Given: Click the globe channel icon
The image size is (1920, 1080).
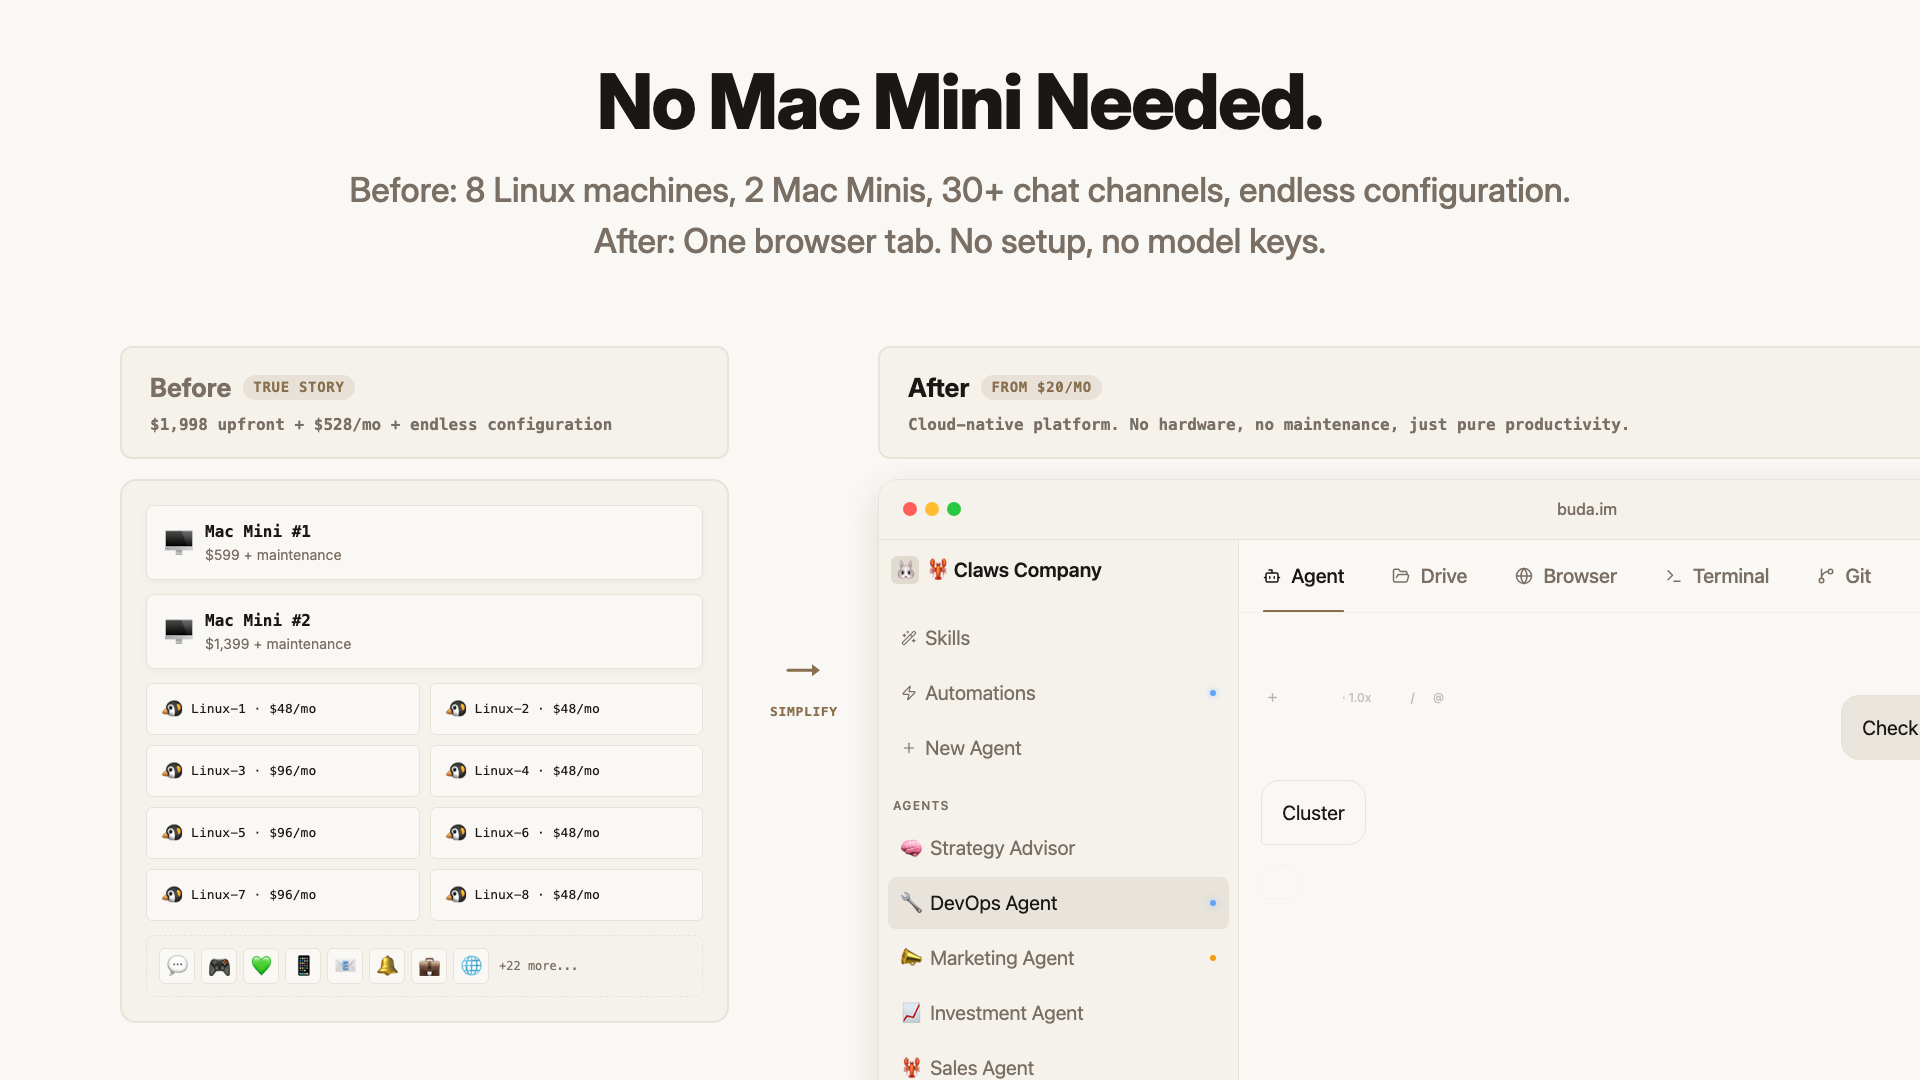Looking at the screenshot, I should (471, 966).
